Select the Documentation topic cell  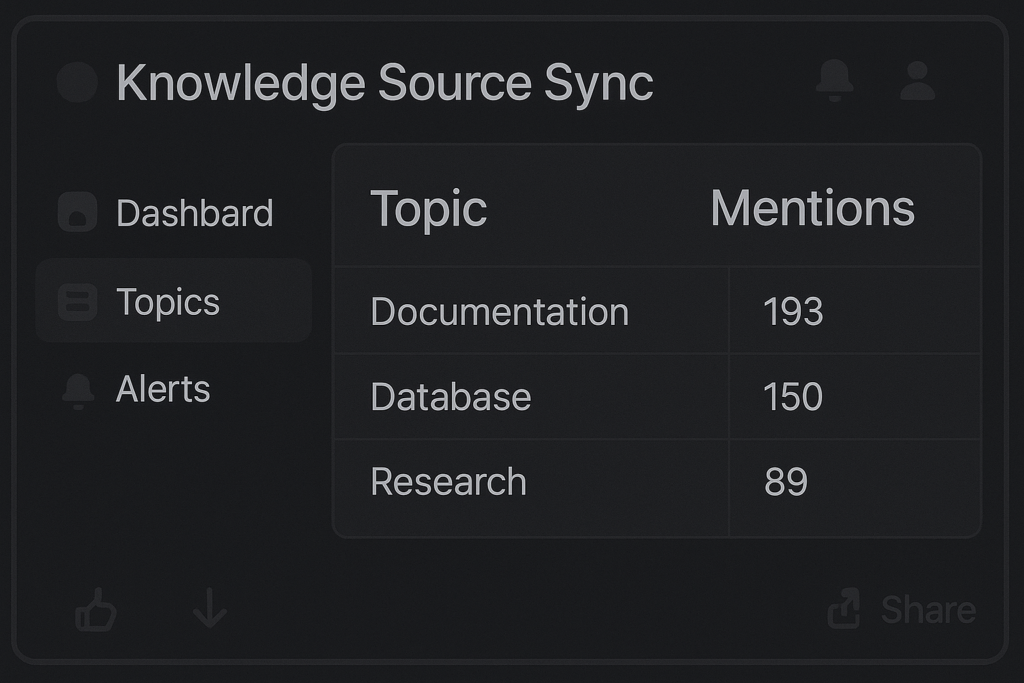click(x=499, y=311)
